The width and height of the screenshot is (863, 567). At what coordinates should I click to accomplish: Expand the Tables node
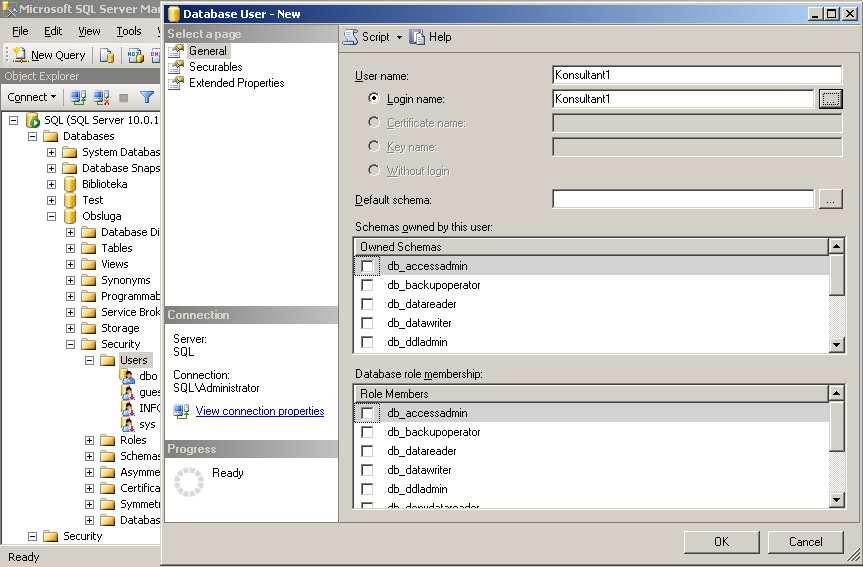(70, 248)
